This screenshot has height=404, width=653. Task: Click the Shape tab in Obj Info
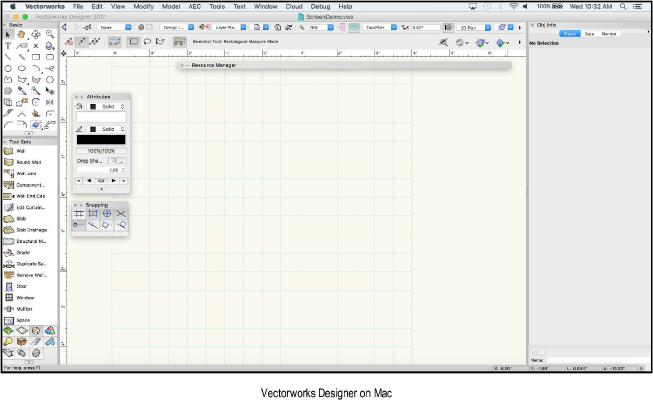570,34
